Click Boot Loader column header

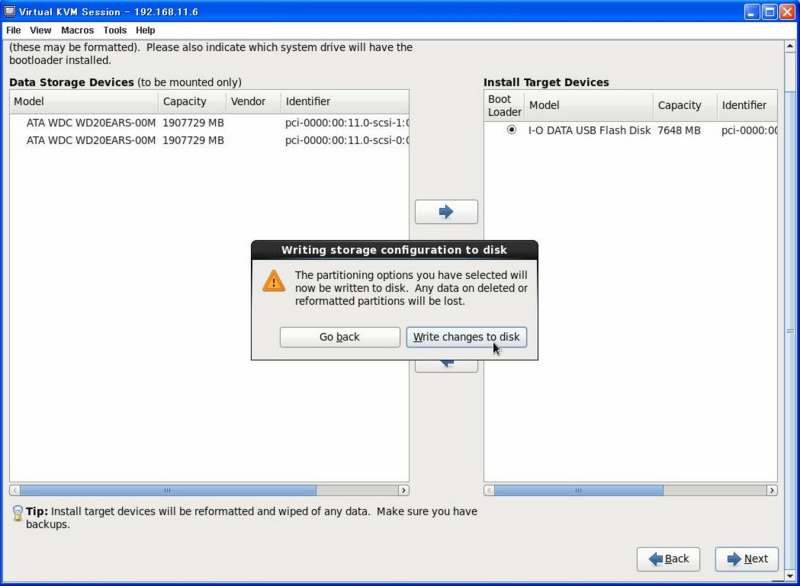(x=505, y=106)
